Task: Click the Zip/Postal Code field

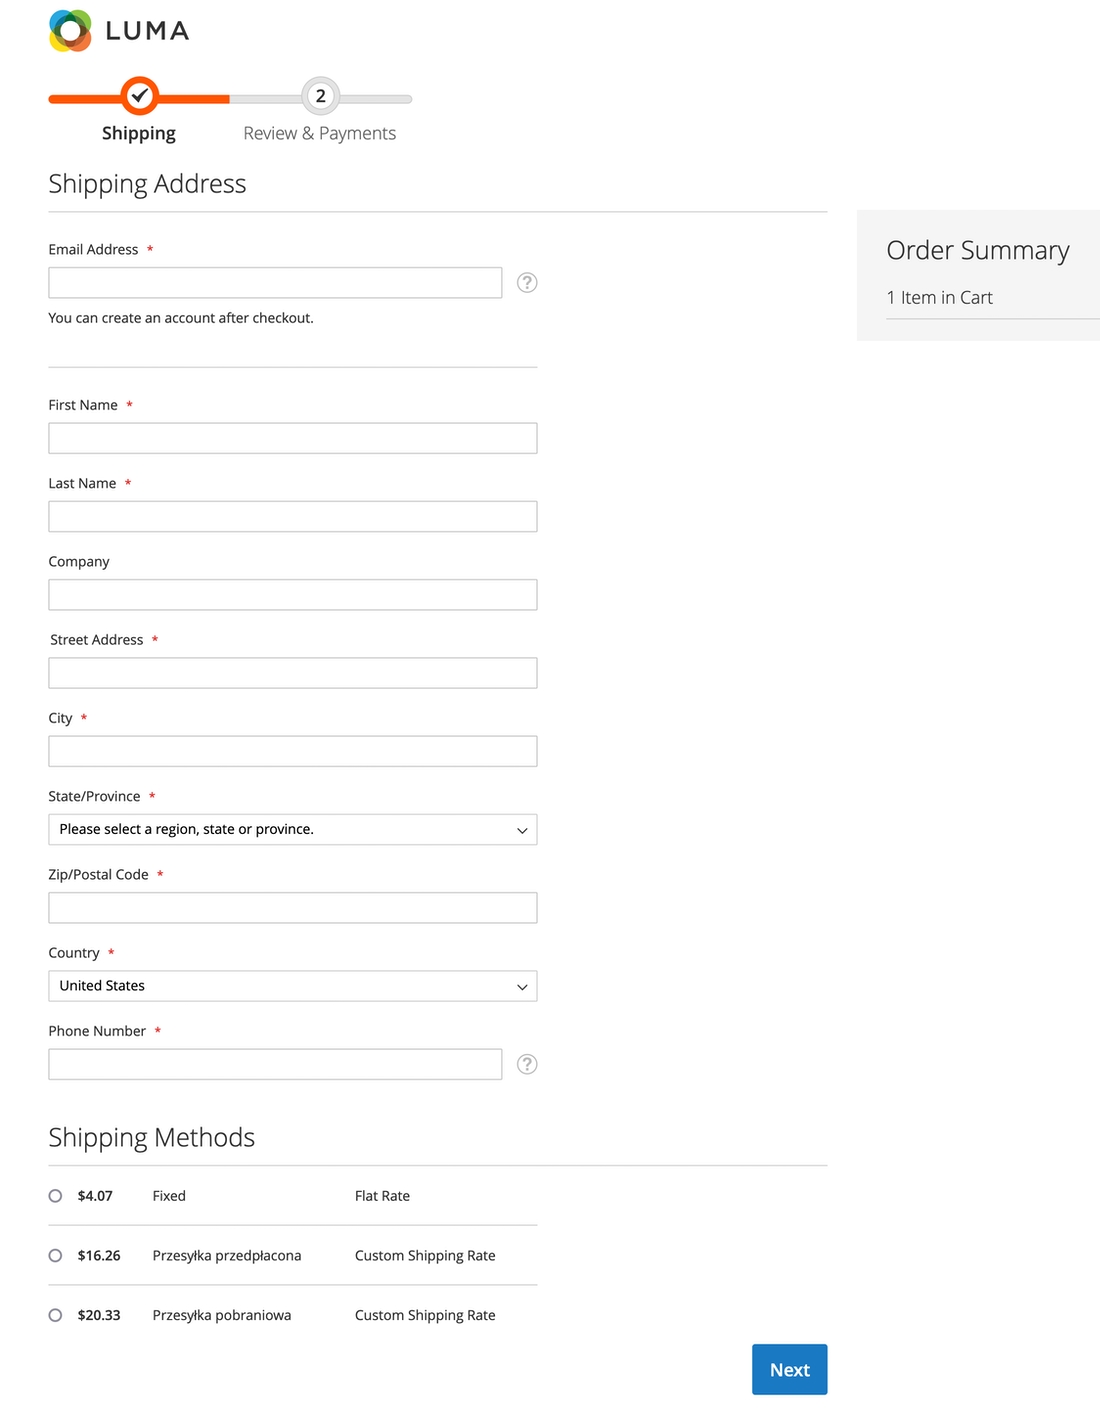Action: click(x=292, y=908)
